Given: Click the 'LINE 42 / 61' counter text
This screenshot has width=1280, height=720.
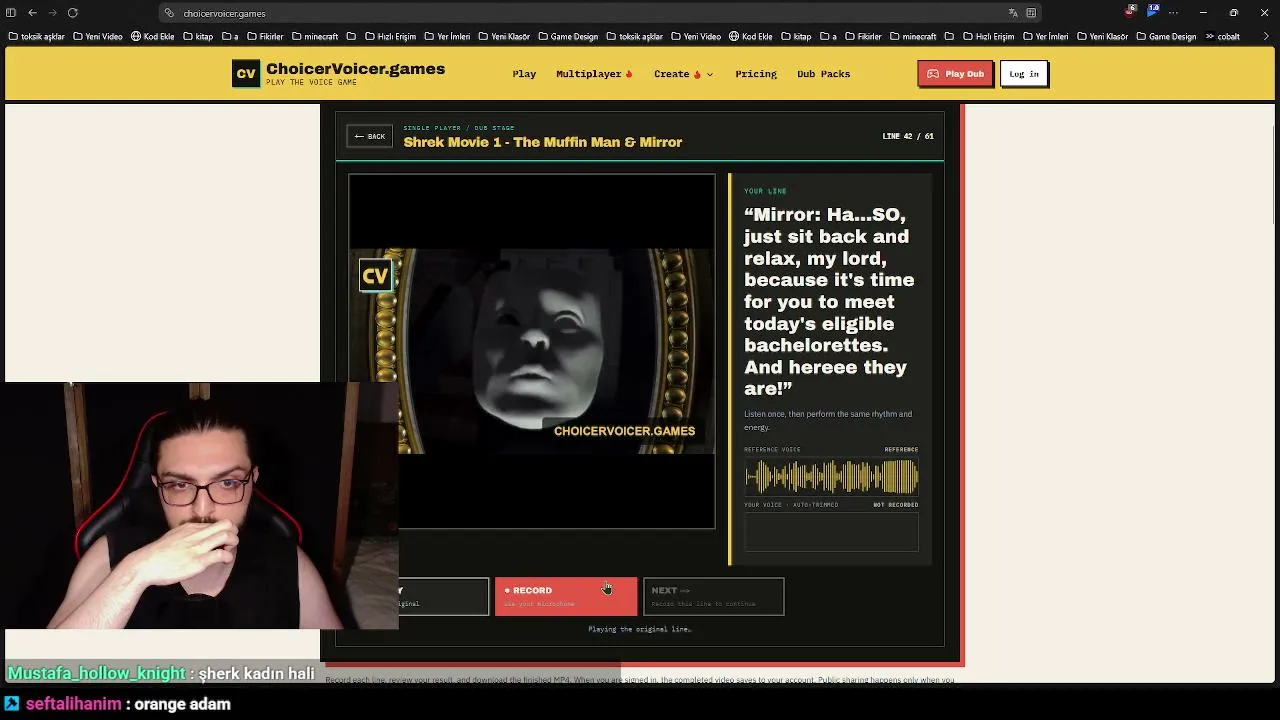Looking at the screenshot, I should [908, 136].
